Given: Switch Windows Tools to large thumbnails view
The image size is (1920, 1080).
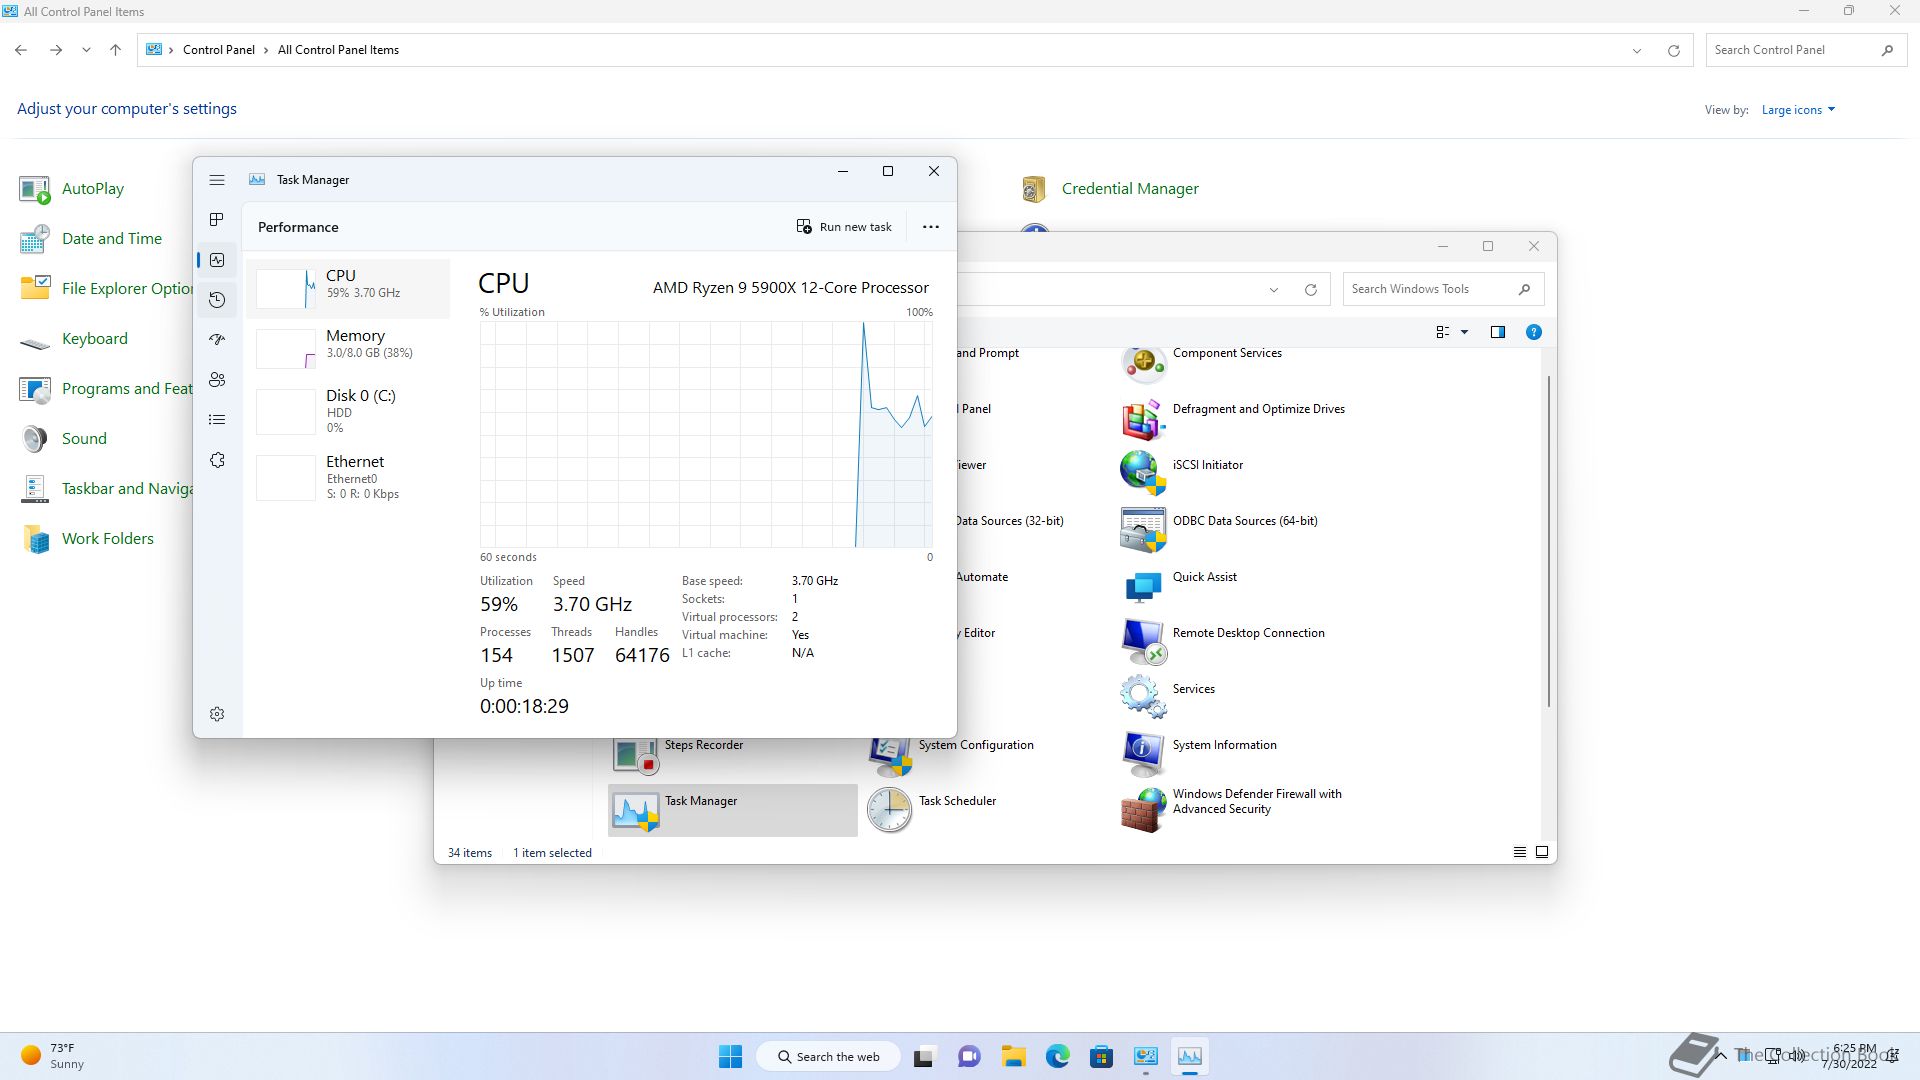Looking at the screenshot, I should click(1542, 853).
